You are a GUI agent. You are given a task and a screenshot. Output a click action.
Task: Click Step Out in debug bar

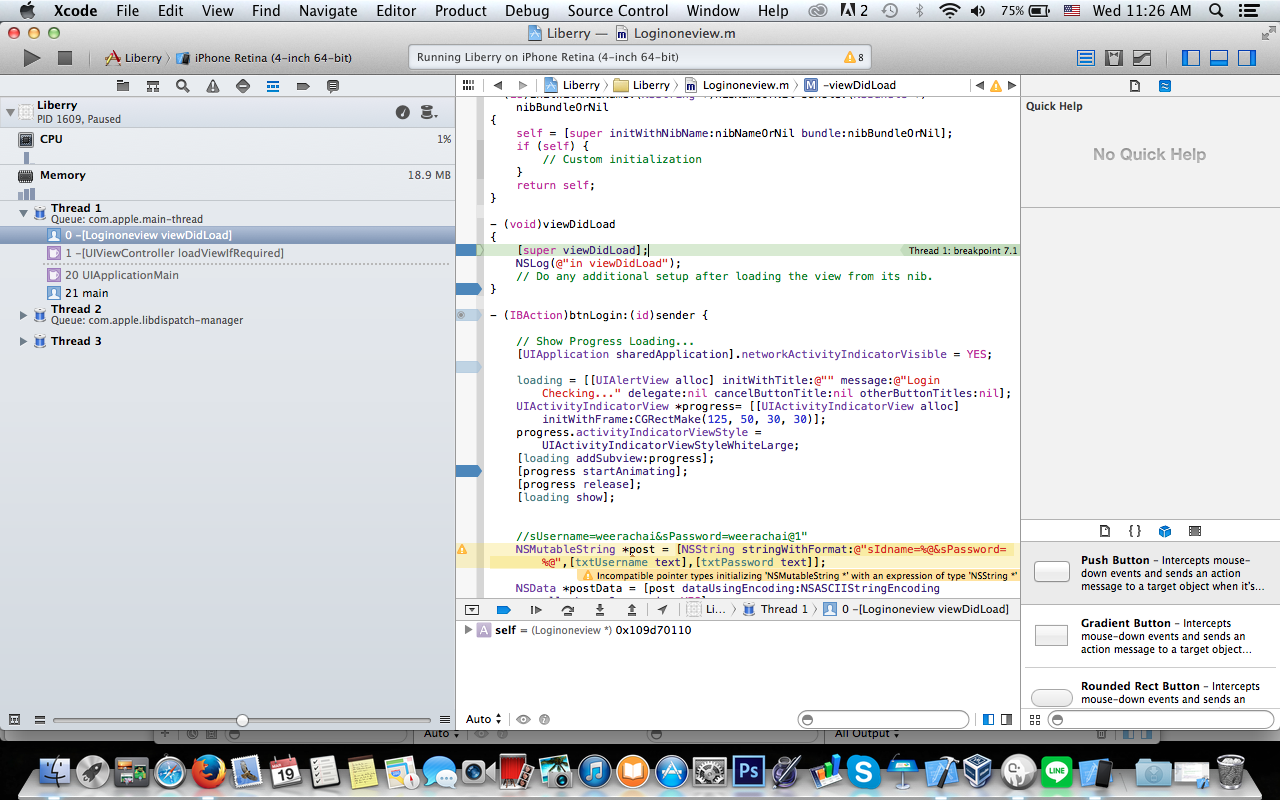[x=632, y=609]
